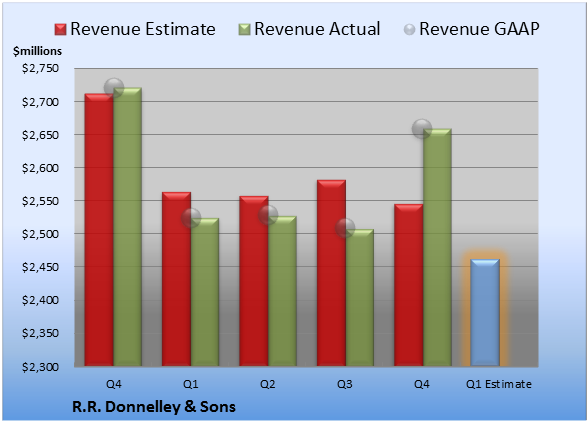Image resolution: width=588 pixels, height=422 pixels.
Task: Click the 'Q1' category label
Action: click(190, 384)
